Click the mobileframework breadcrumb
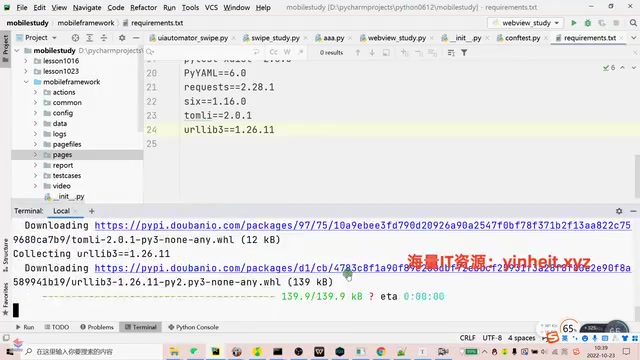The width and height of the screenshot is (640, 360). (x=86, y=23)
